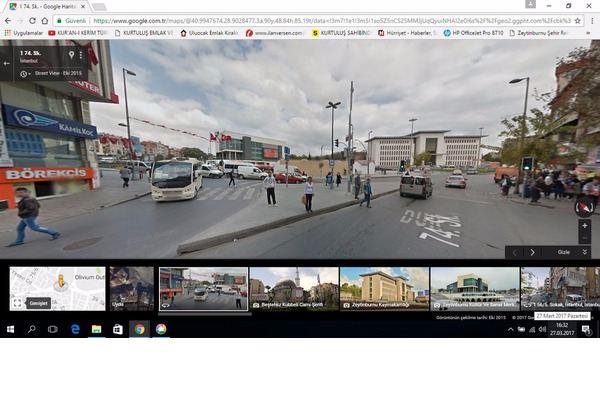Open Task View on the taskbar
The height and width of the screenshot is (400, 600).
click(53, 329)
